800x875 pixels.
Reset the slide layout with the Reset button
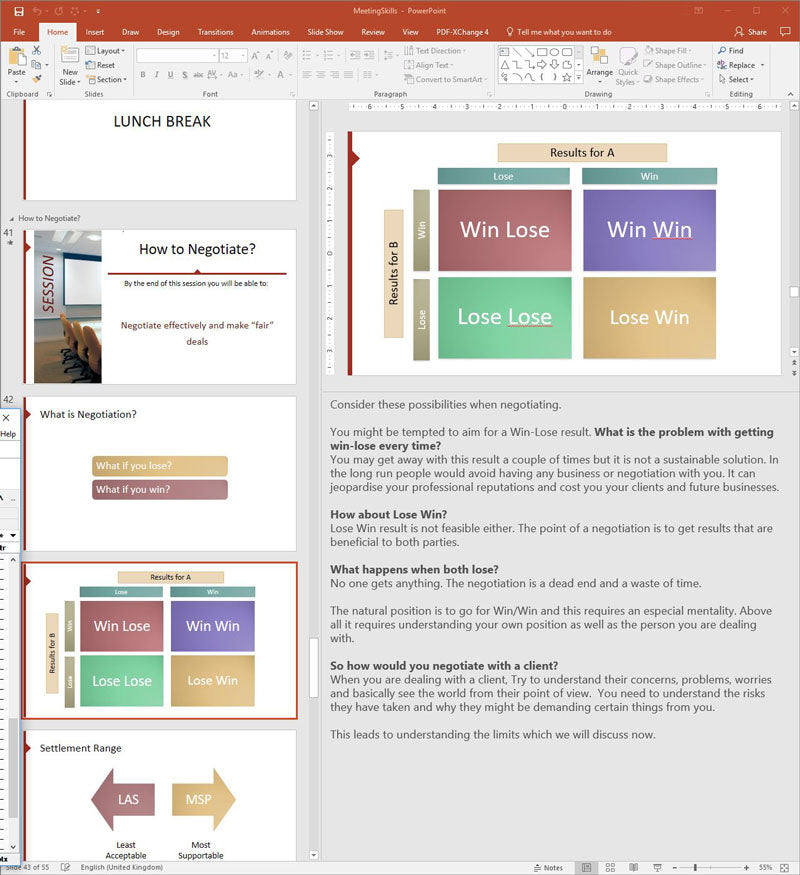[x=100, y=65]
